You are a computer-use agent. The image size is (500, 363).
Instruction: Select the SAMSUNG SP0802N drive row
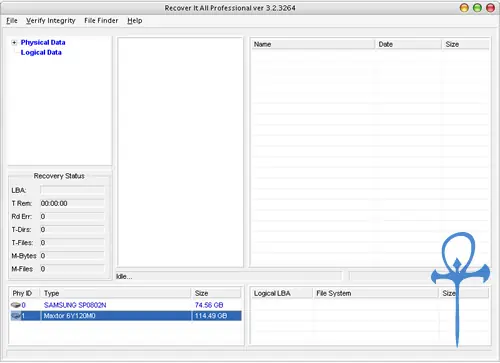click(126, 305)
